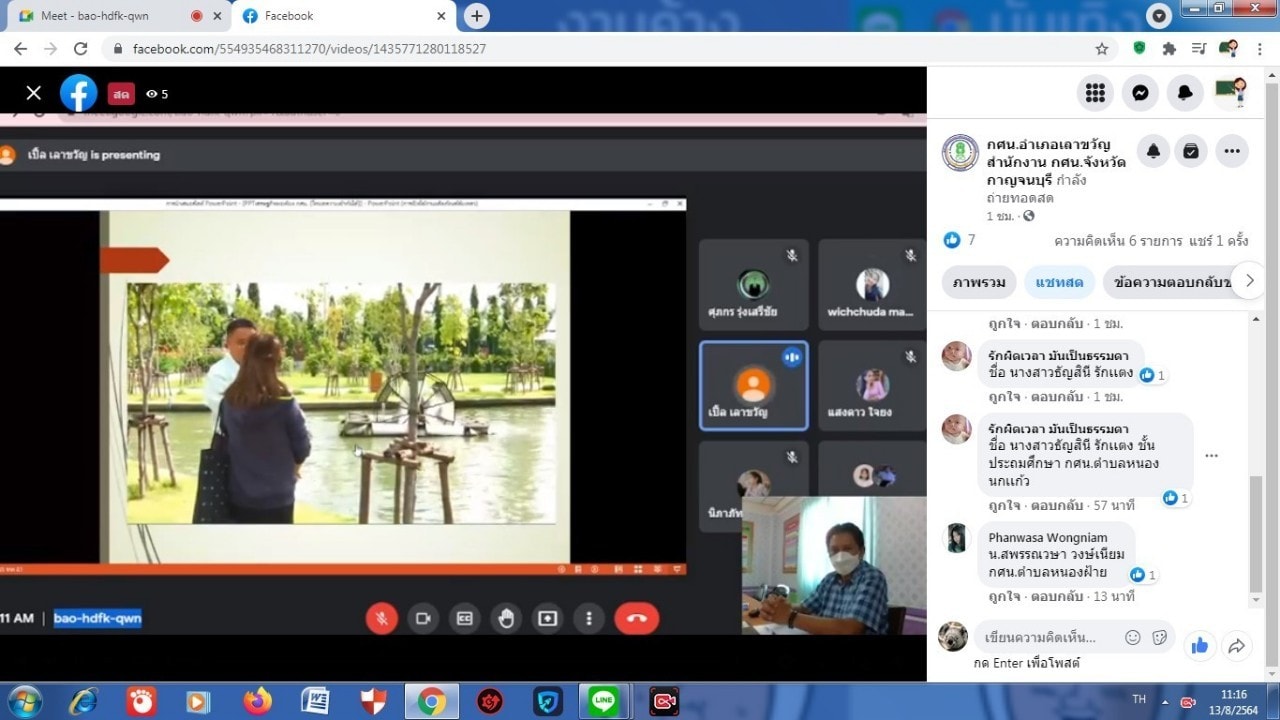Open Facebook Messenger icon
This screenshot has width=1280, height=720.
coord(1140,93)
